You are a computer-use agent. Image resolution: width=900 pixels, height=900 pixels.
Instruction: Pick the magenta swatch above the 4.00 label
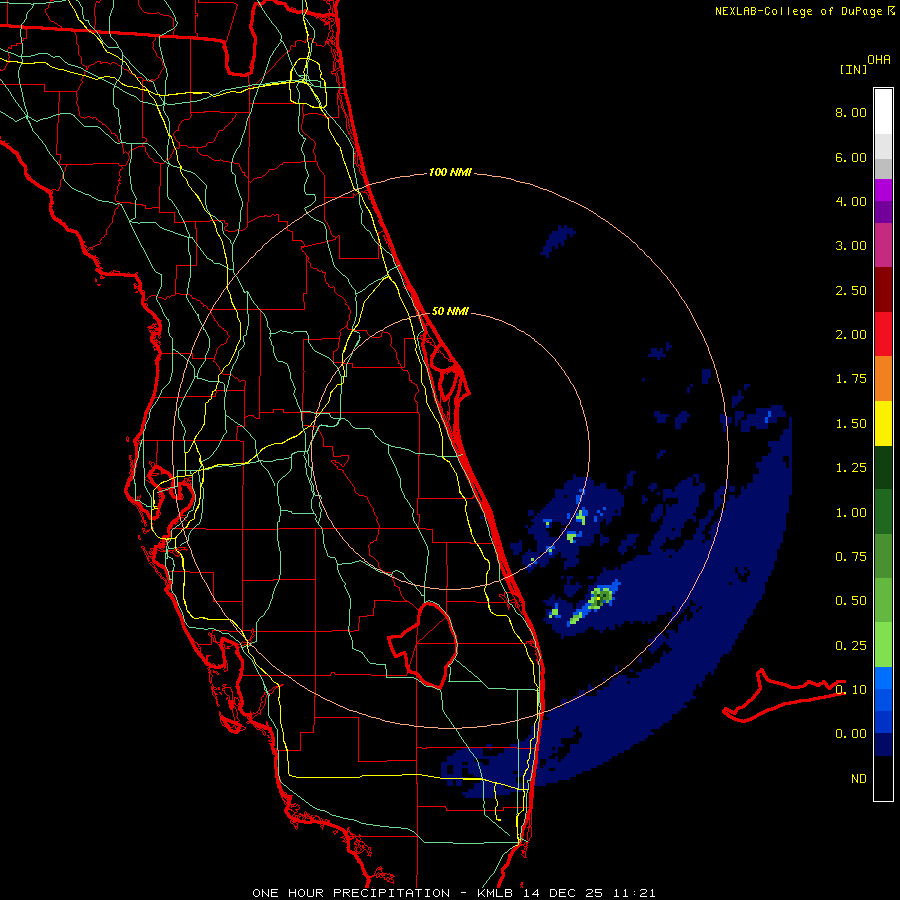(883, 190)
